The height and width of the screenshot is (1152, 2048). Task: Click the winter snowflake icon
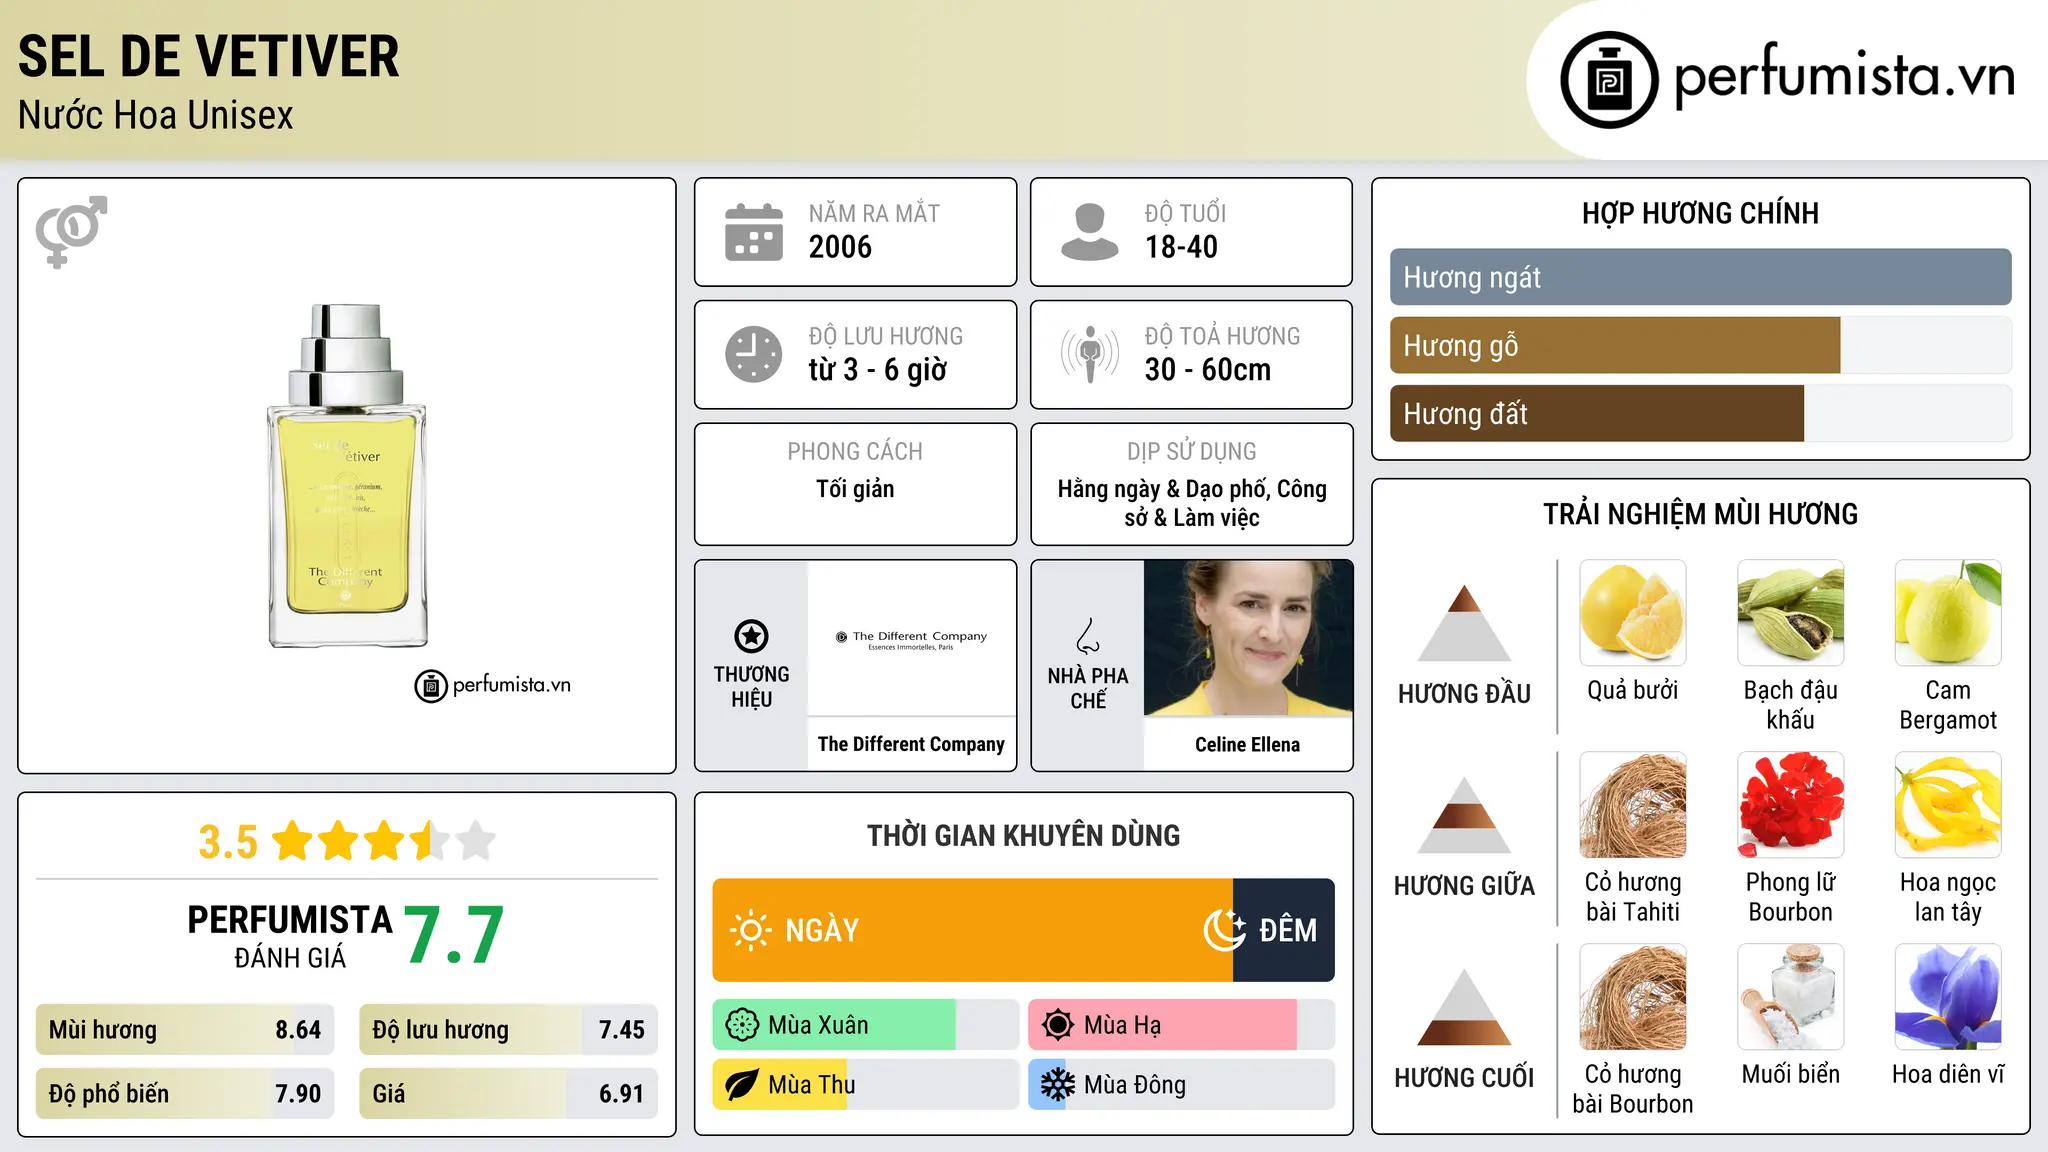pyautogui.click(x=1058, y=1085)
